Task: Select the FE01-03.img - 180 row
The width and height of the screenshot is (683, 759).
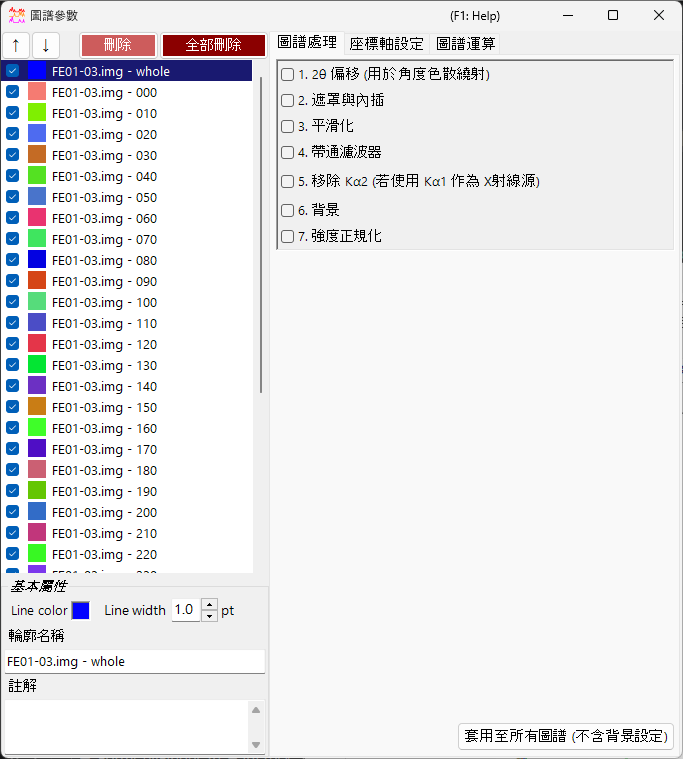Action: coord(127,470)
